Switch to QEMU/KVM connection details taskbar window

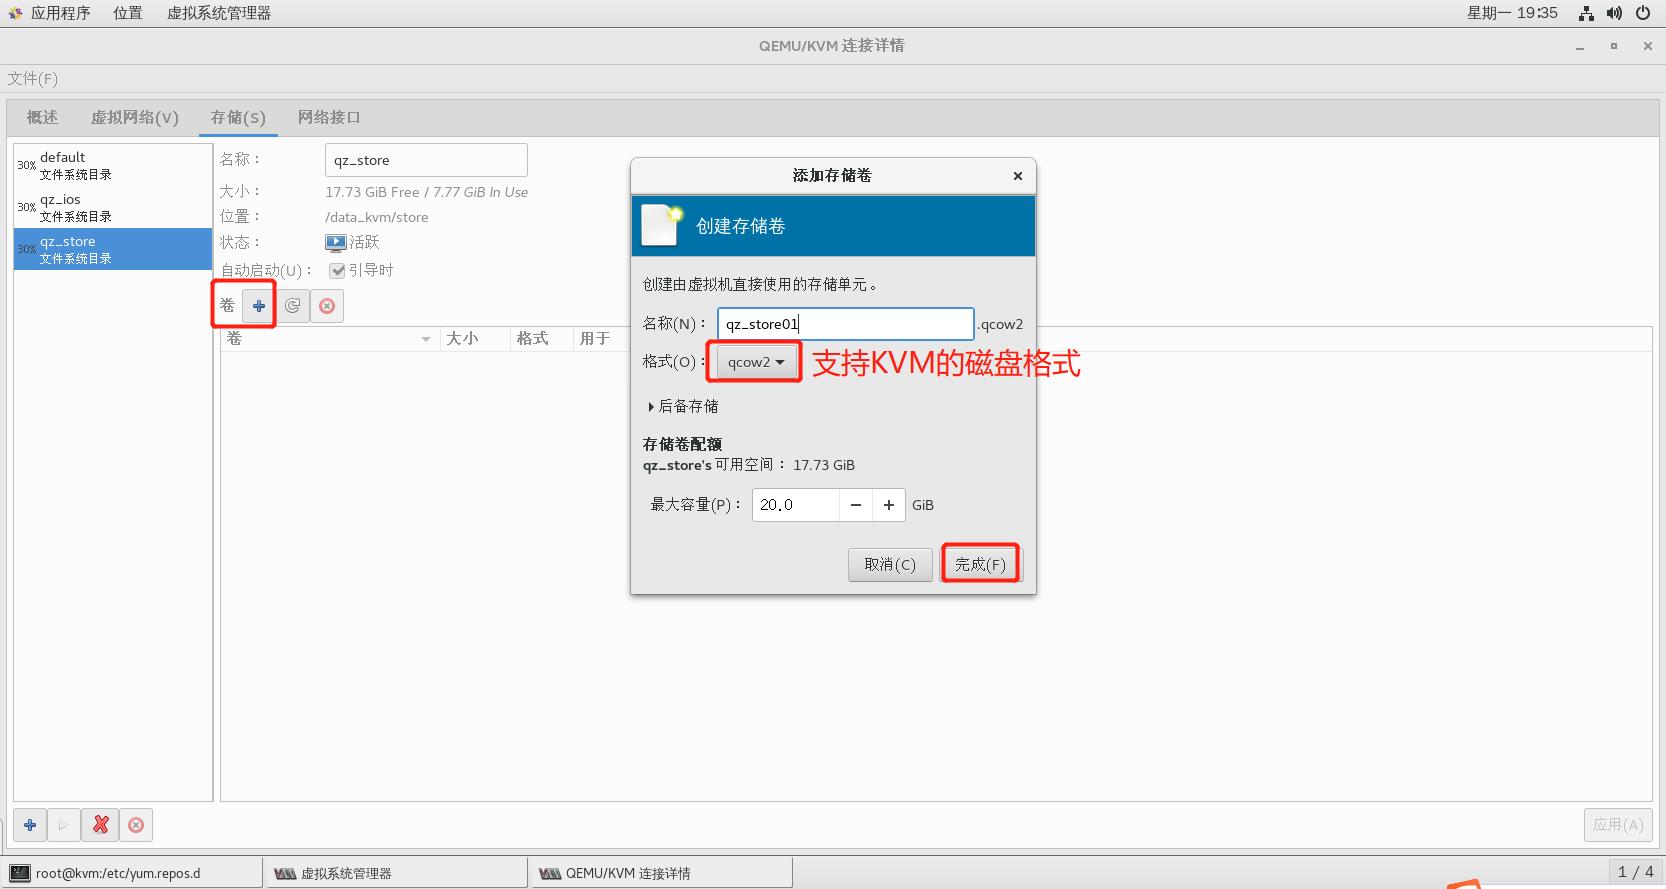661,873
